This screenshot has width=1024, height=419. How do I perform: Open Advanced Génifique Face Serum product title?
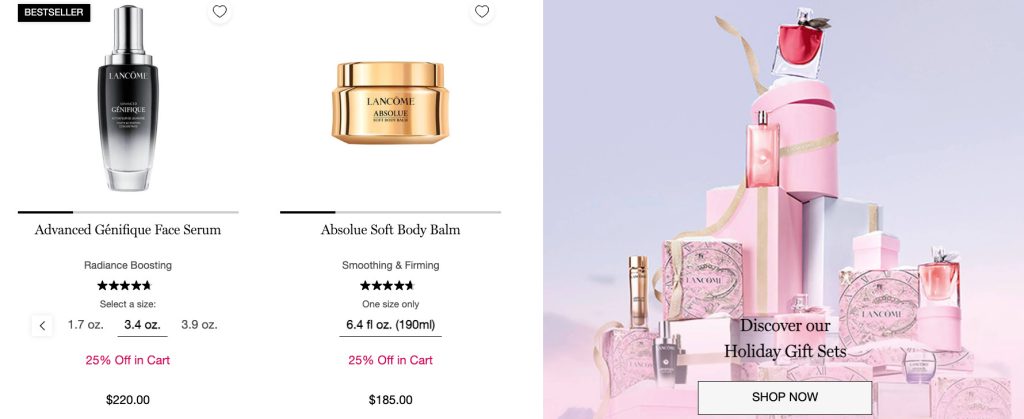point(128,230)
